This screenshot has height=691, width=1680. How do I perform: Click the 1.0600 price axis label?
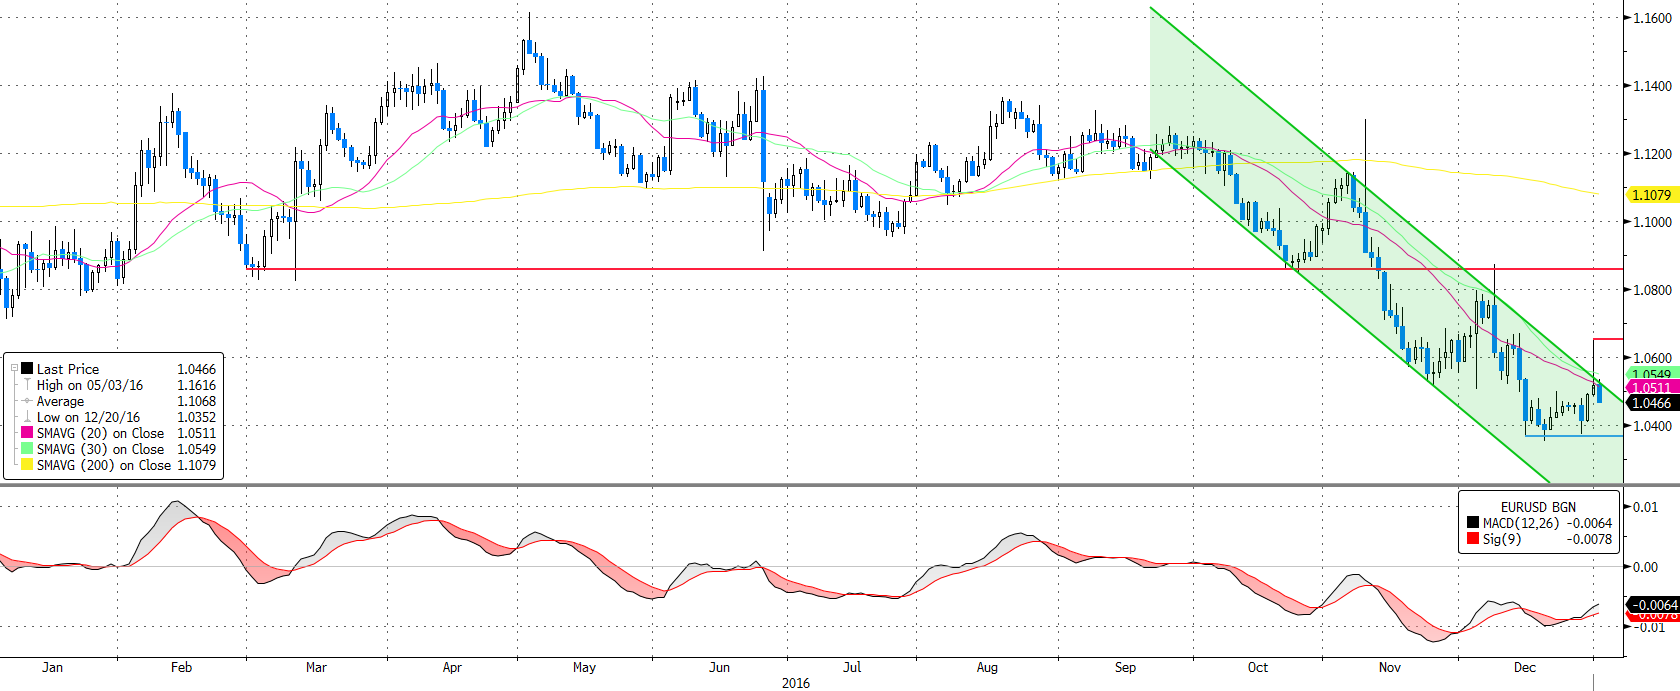click(x=1652, y=358)
